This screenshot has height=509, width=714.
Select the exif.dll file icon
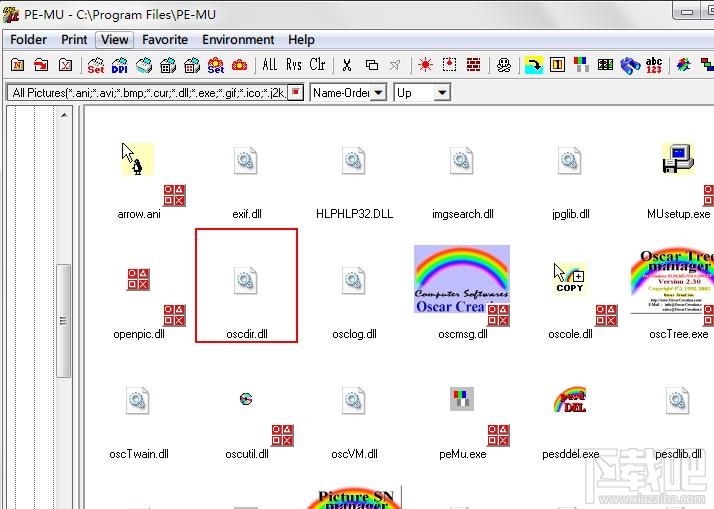pyautogui.click(x=246, y=160)
